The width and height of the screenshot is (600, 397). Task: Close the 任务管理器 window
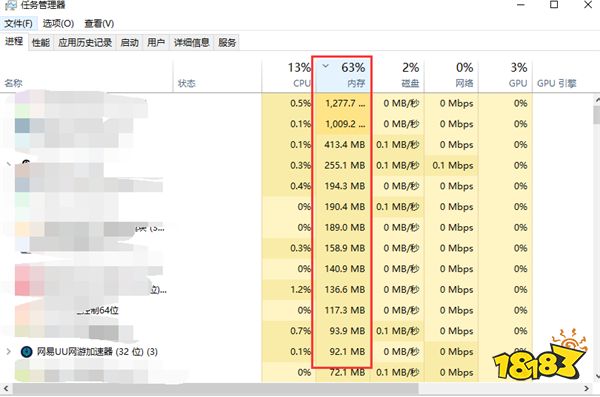point(588,5)
